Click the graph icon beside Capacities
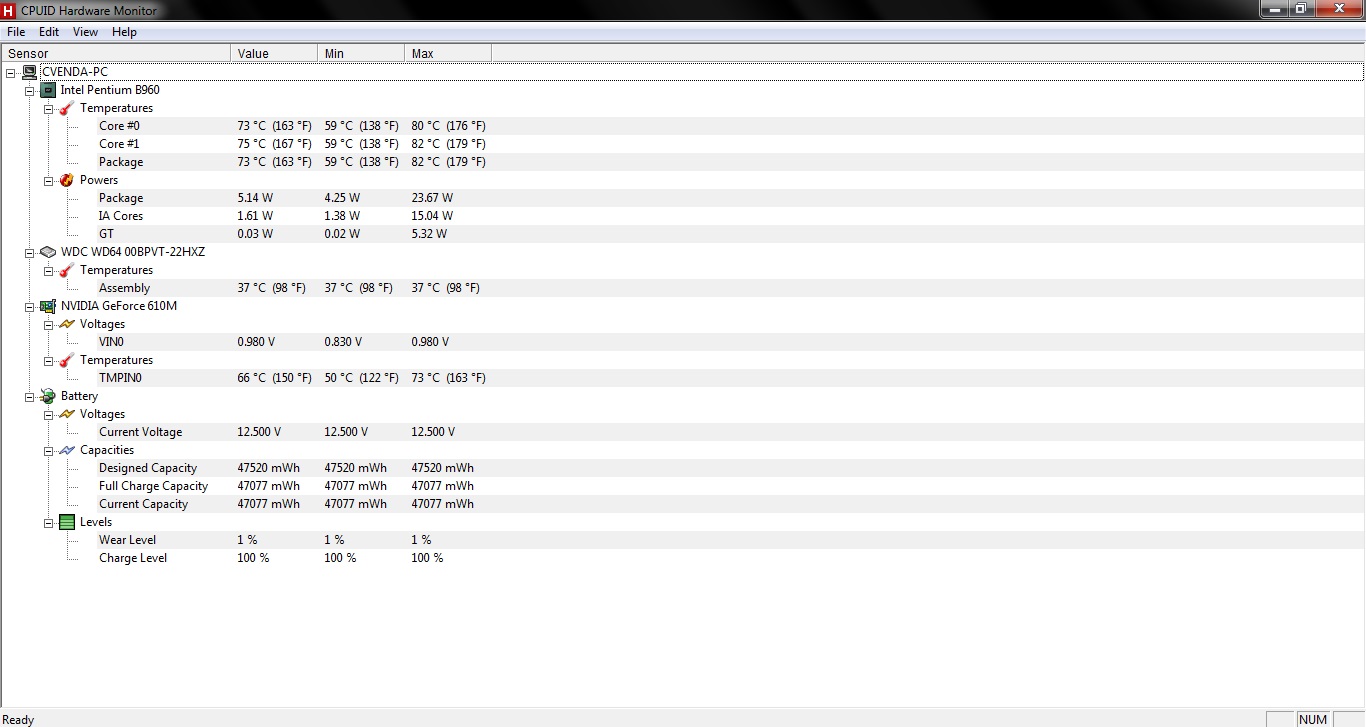The image size is (1366, 727). pyautogui.click(x=67, y=450)
